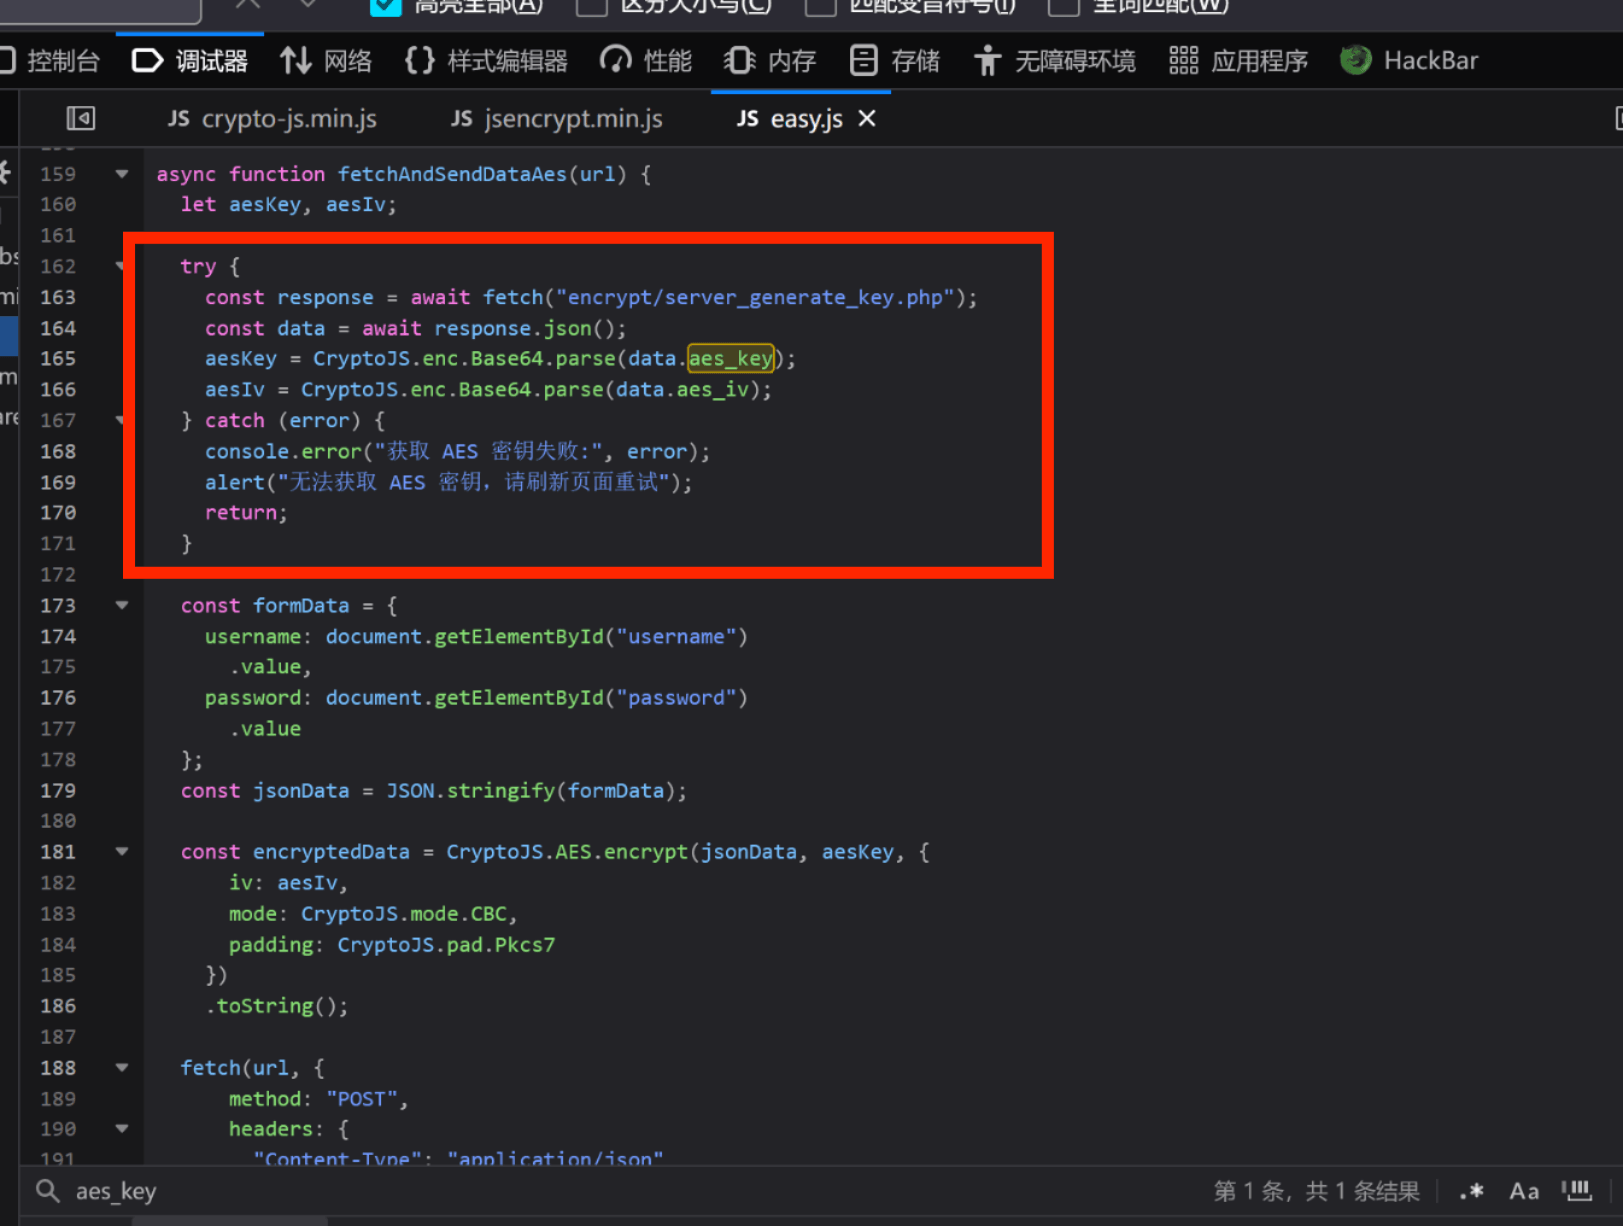Toggle the Aa case-sensitive search modifier
This screenshot has height=1226, width=1623.
pyautogui.click(x=1524, y=1191)
